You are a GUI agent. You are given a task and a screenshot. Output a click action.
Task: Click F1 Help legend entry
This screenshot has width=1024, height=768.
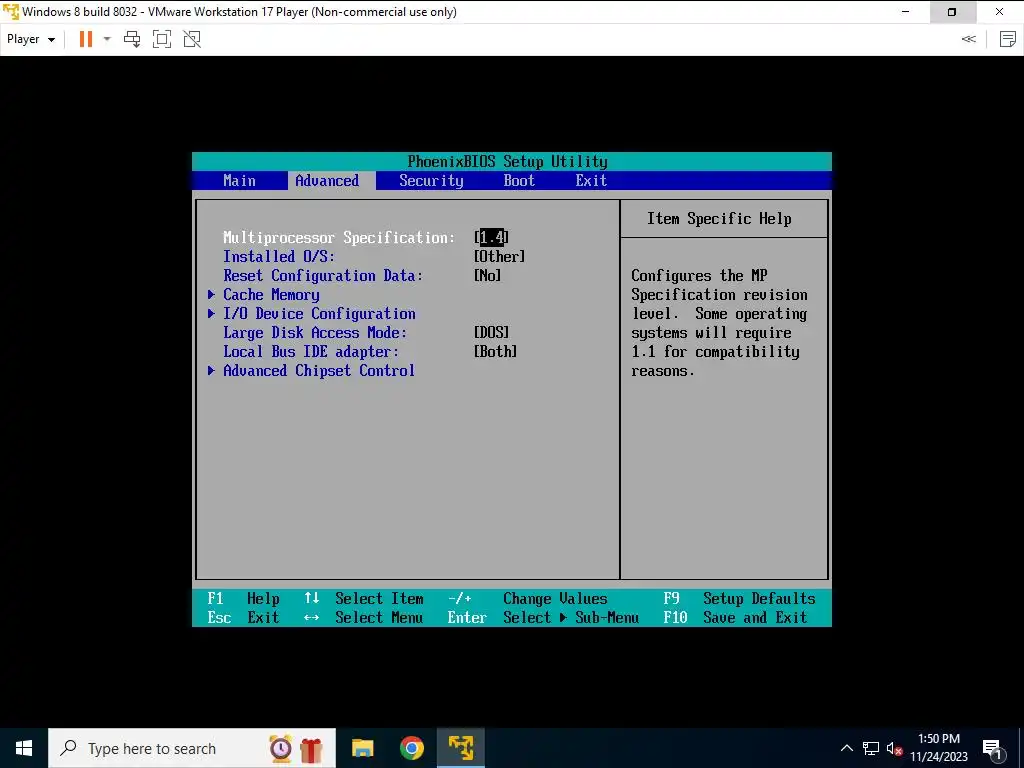click(x=244, y=598)
